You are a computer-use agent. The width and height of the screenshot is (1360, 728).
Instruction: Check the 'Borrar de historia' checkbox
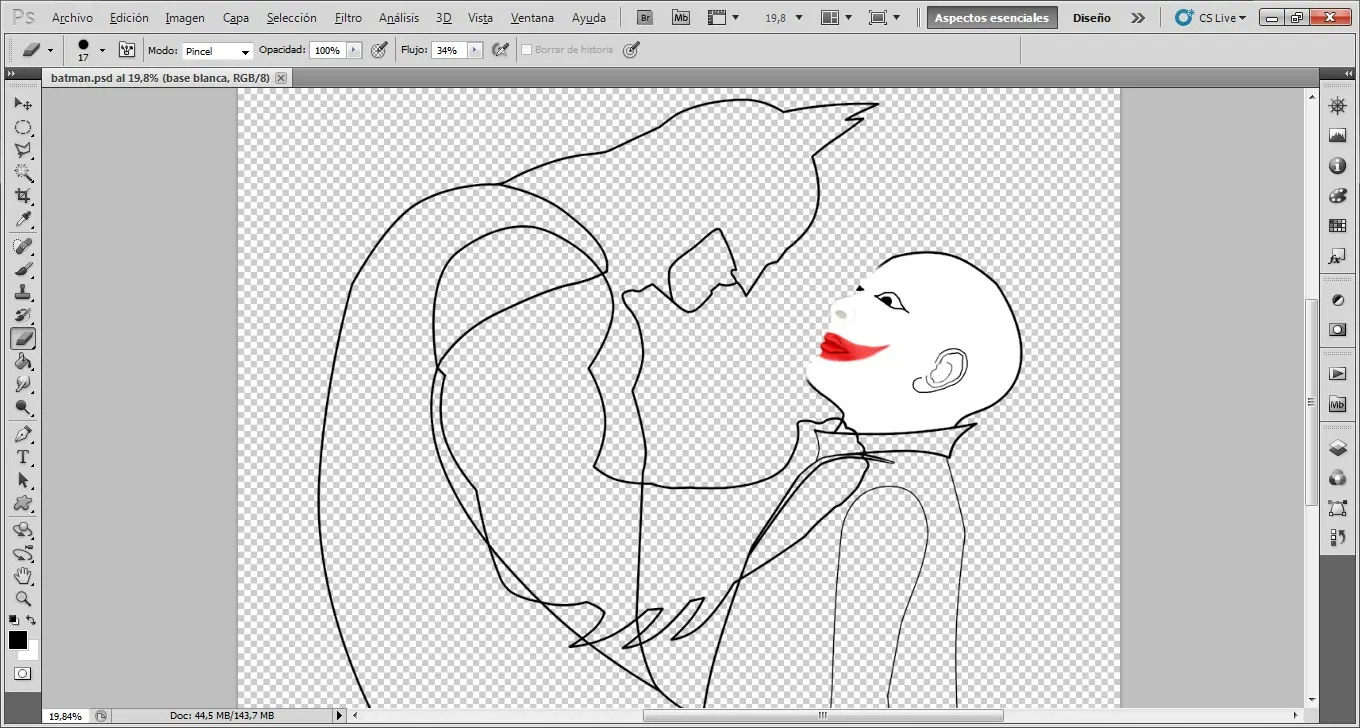click(526, 50)
